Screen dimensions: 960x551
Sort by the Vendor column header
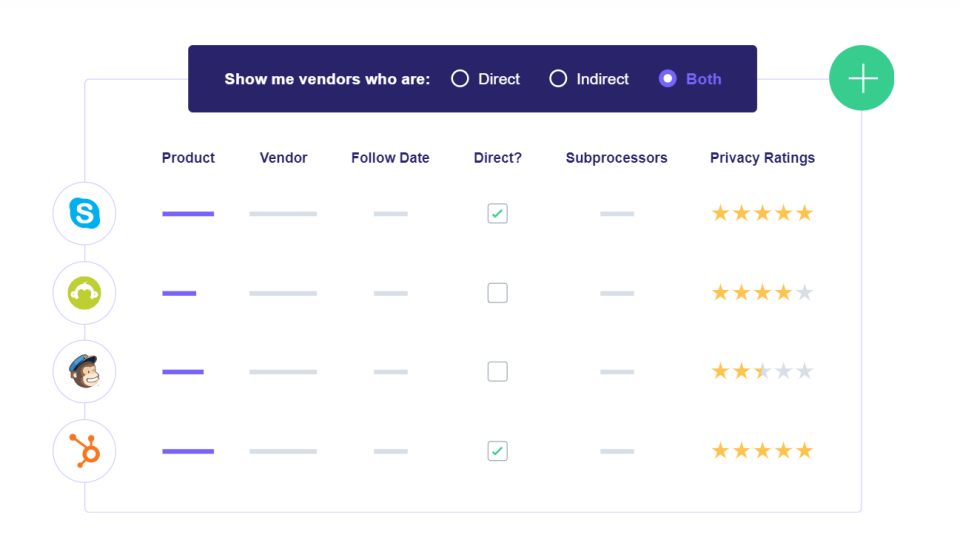tap(283, 158)
